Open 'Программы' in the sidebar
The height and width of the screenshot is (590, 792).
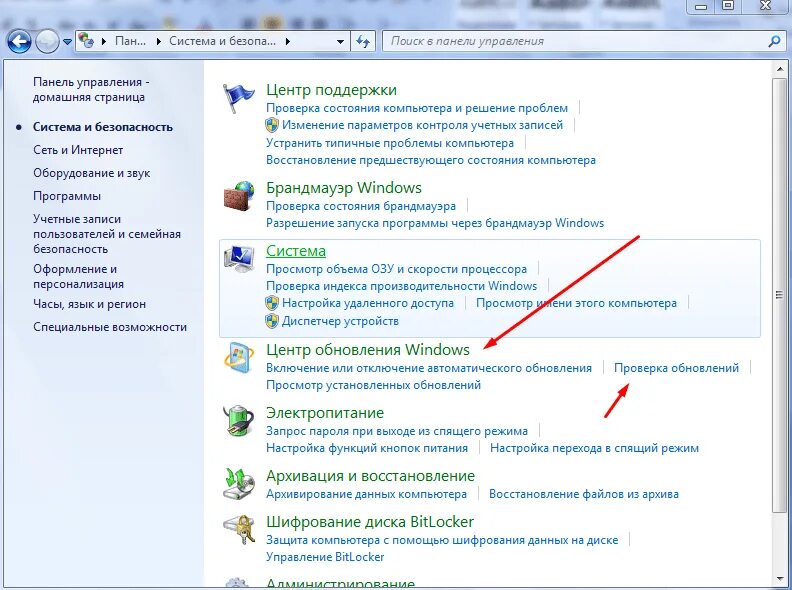pos(67,196)
